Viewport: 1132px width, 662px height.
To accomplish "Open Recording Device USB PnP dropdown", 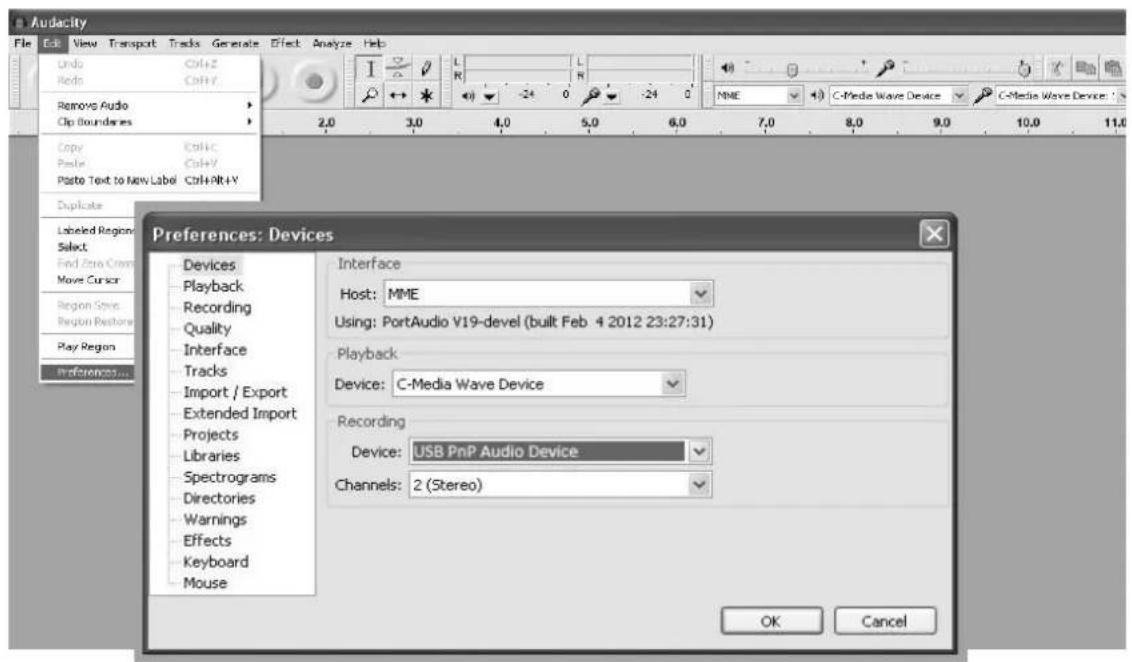I will point(560,452).
